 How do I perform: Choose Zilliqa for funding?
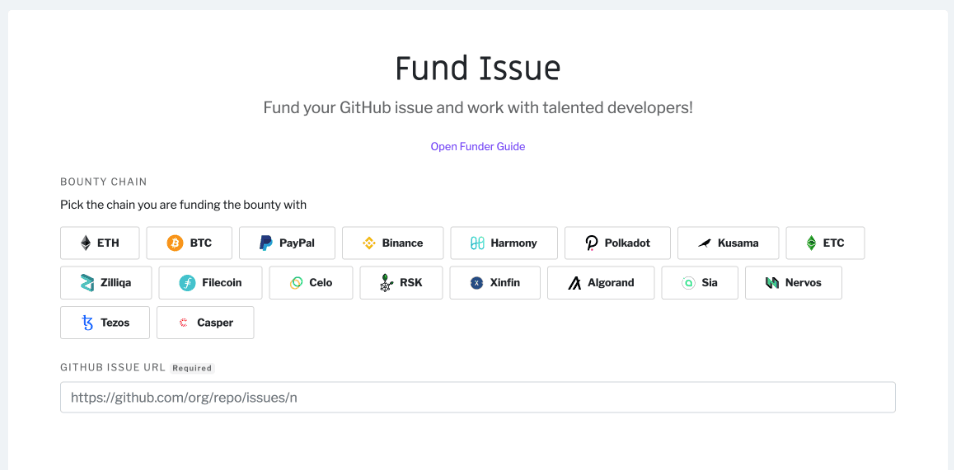pyautogui.click(x=106, y=282)
